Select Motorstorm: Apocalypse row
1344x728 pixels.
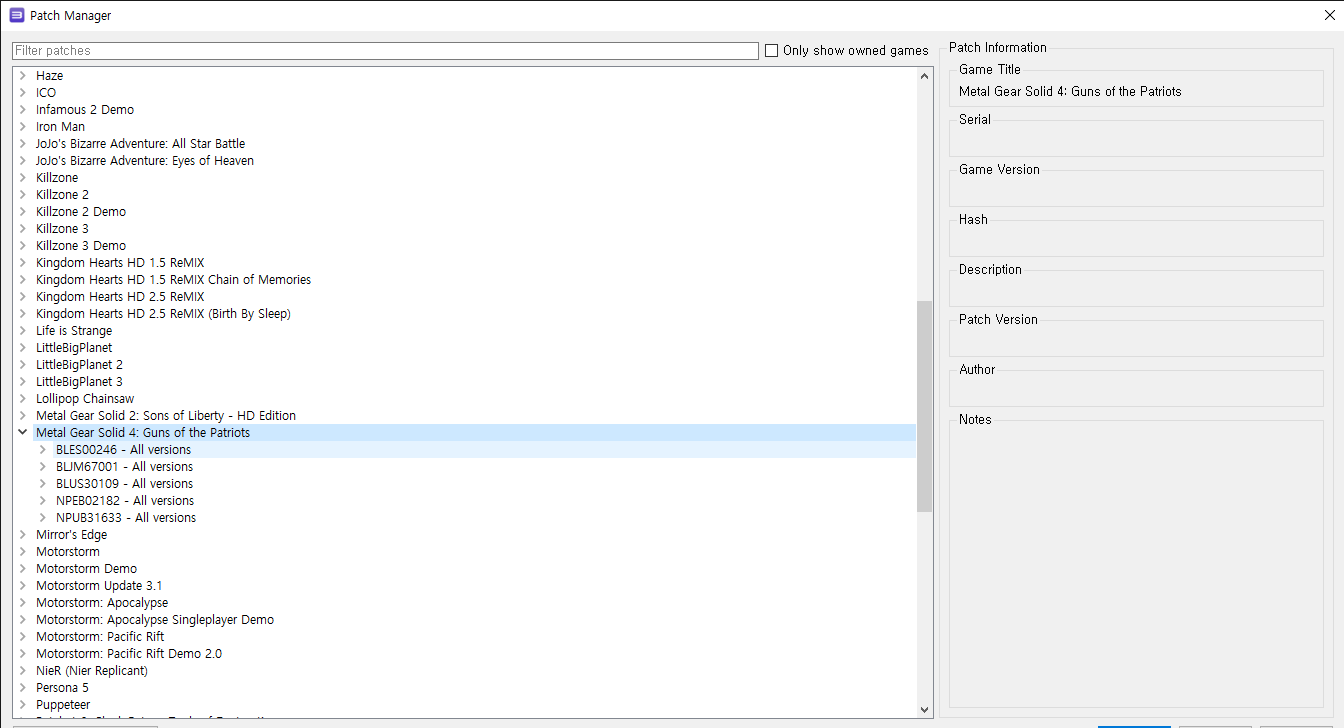(x=102, y=603)
